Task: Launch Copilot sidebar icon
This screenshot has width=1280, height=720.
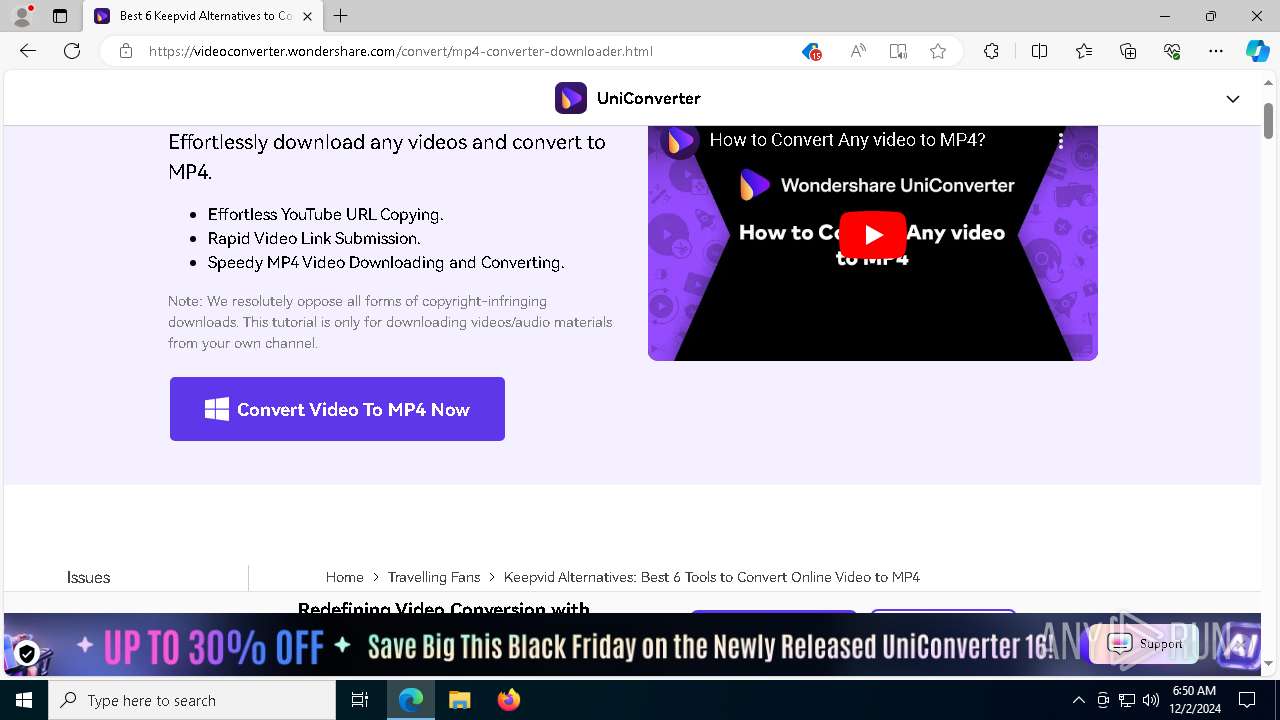Action: 1257,51
